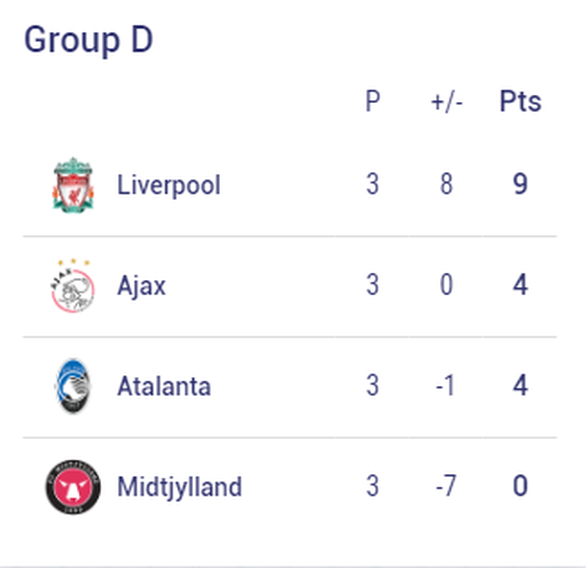586x568 pixels.
Task: Open the Midtjylland team name
Action: pos(180,487)
